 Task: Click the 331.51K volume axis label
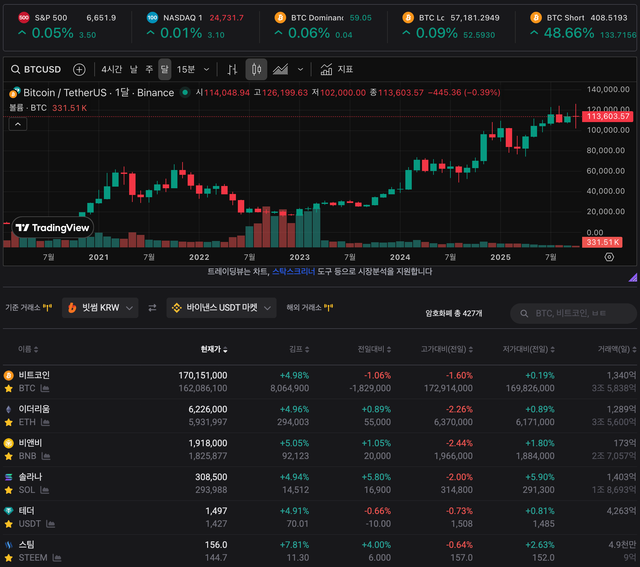pyautogui.click(x=602, y=242)
